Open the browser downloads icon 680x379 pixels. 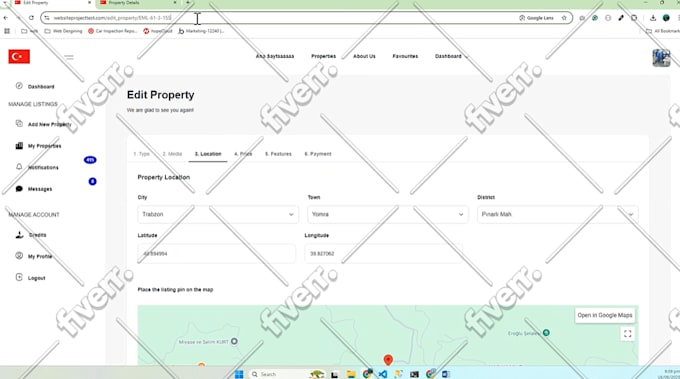pyautogui.click(x=653, y=18)
